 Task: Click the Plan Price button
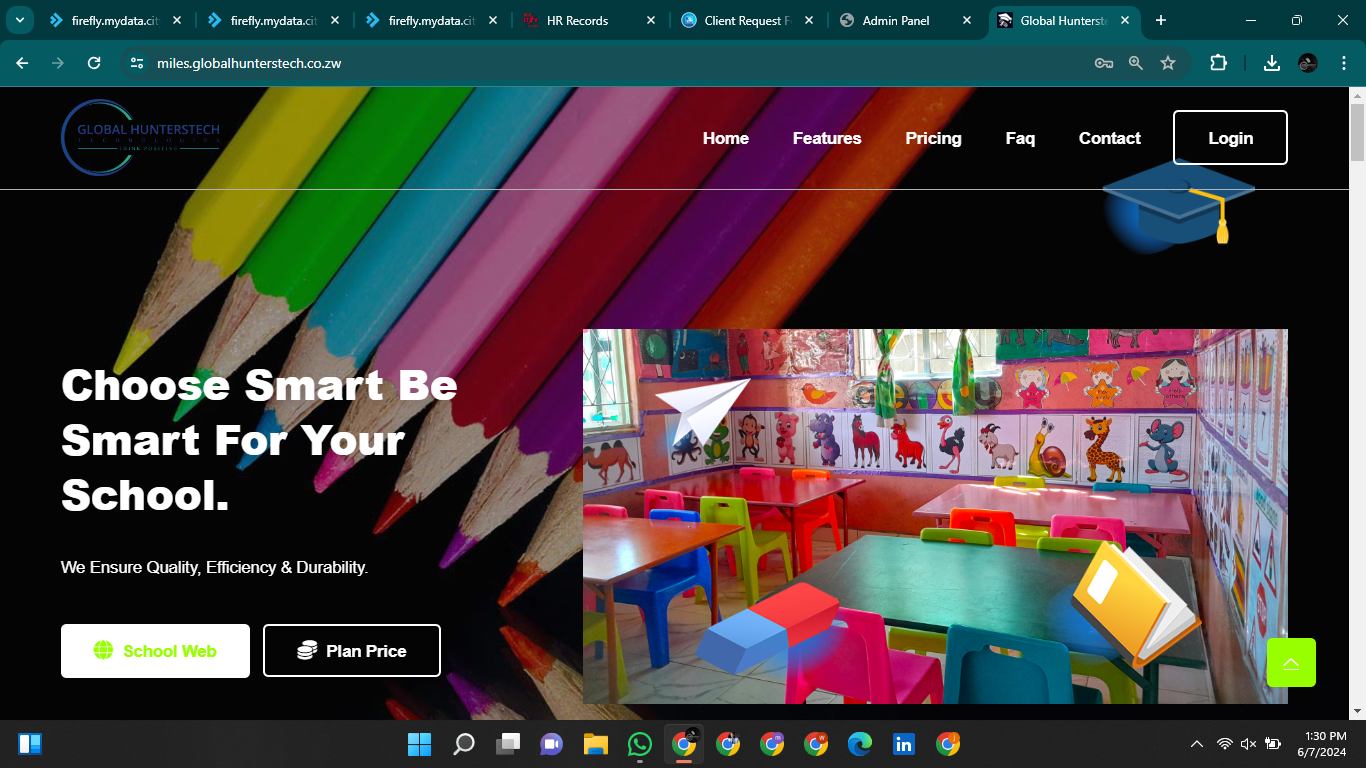click(x=351, y=651)
